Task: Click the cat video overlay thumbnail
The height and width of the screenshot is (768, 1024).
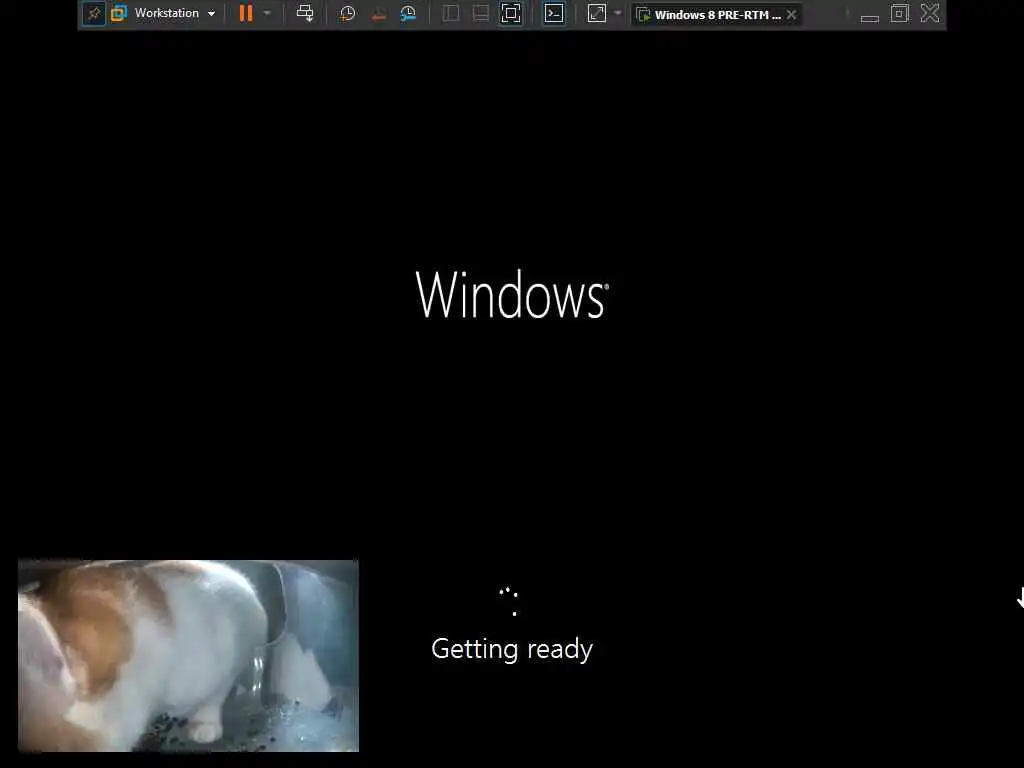Action: 188,656
